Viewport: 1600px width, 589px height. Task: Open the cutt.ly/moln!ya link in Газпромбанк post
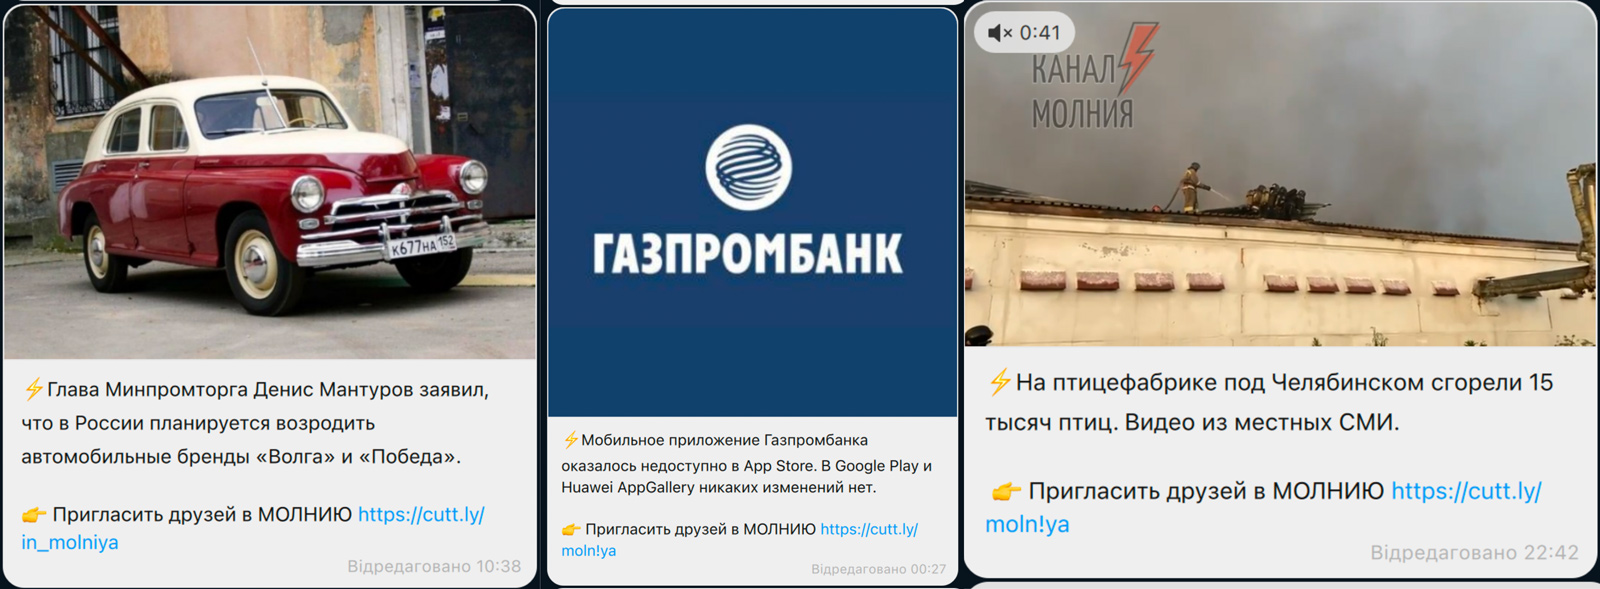click(740, 540)
